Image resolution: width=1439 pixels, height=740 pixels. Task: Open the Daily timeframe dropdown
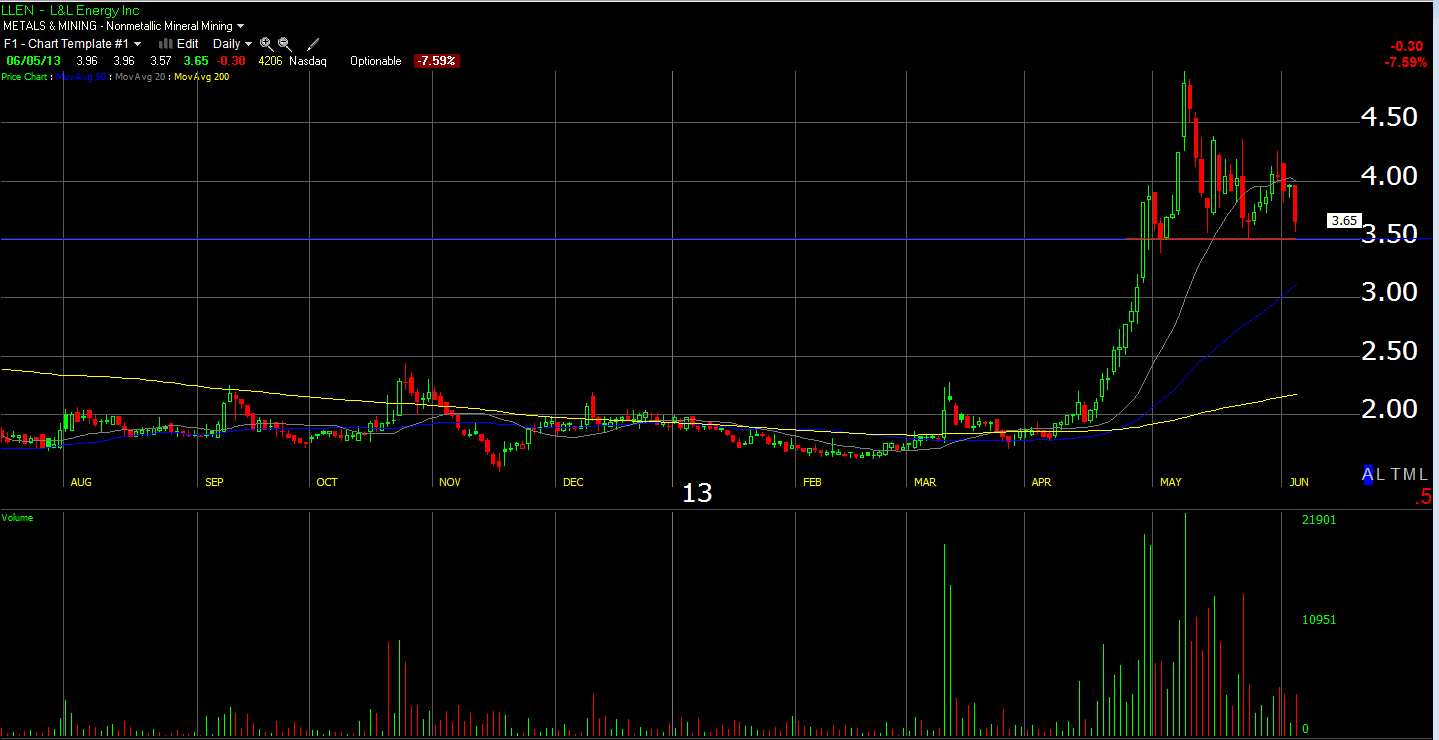(232, 44)
